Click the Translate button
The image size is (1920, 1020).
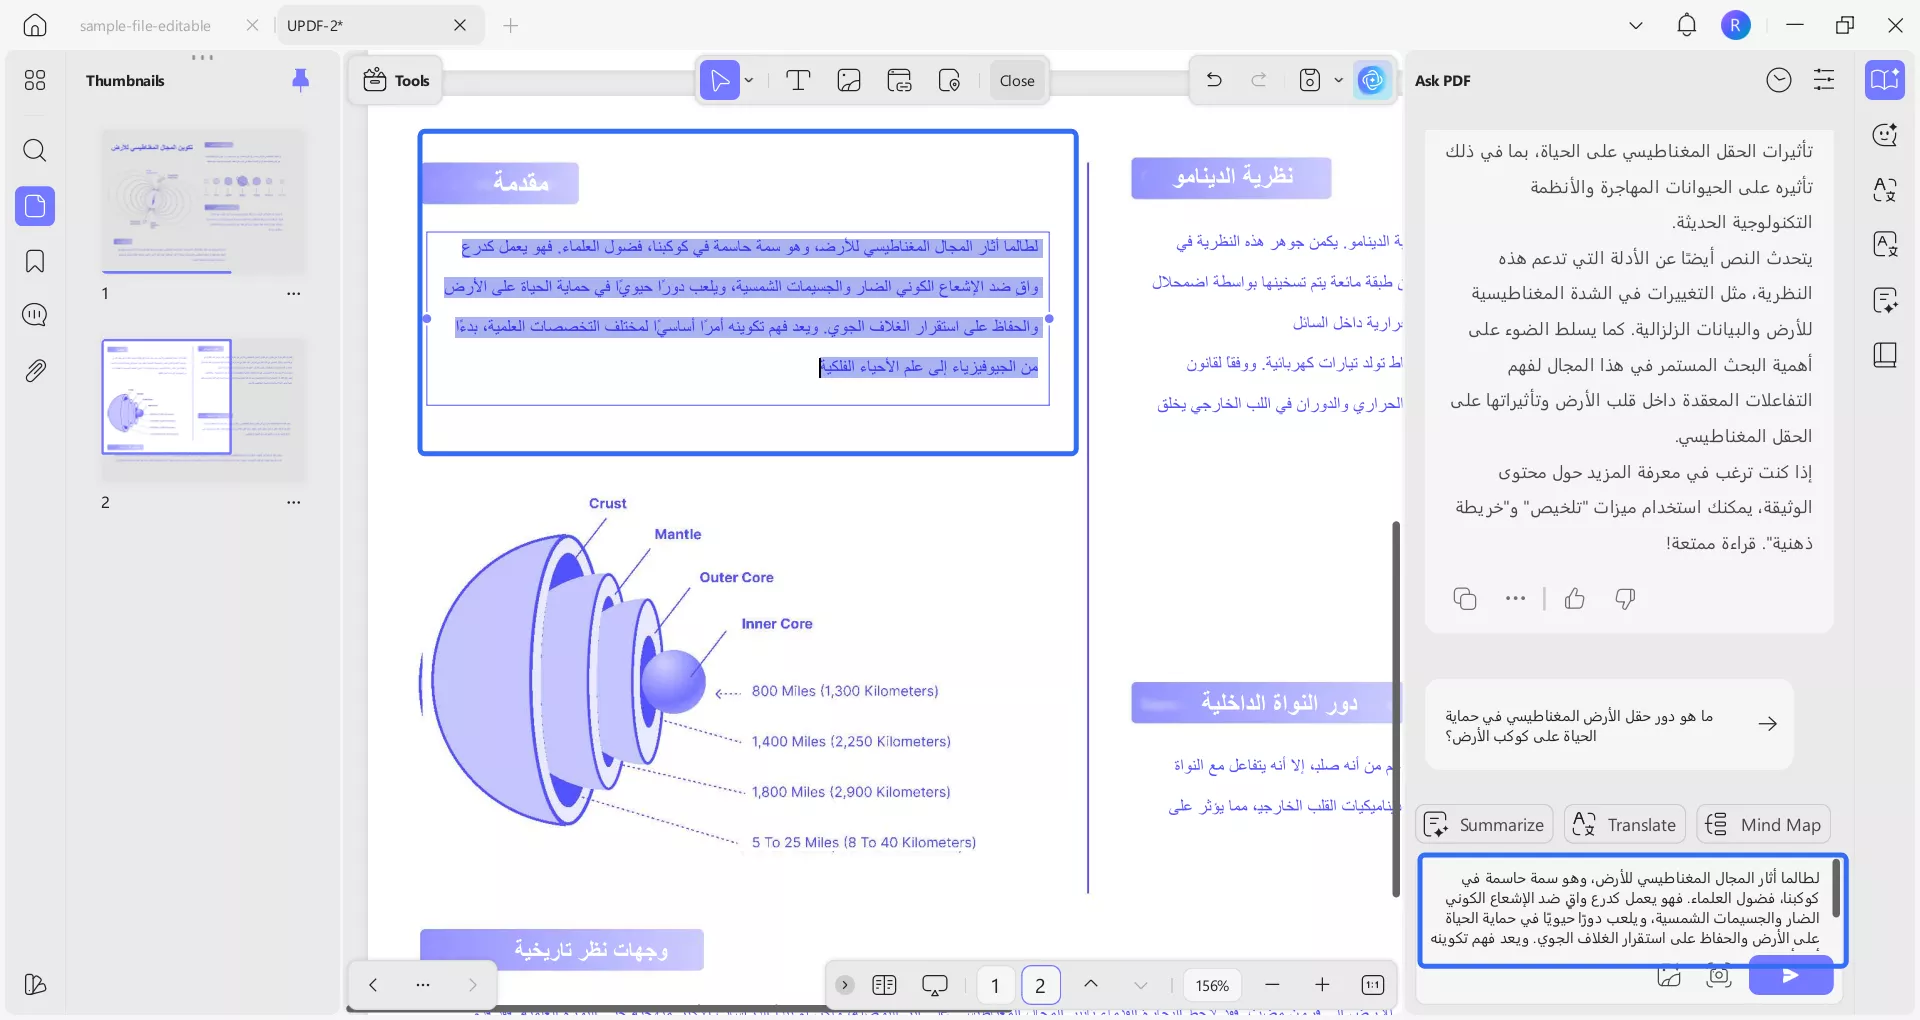pyautogui.click(x=1623, y=824)
